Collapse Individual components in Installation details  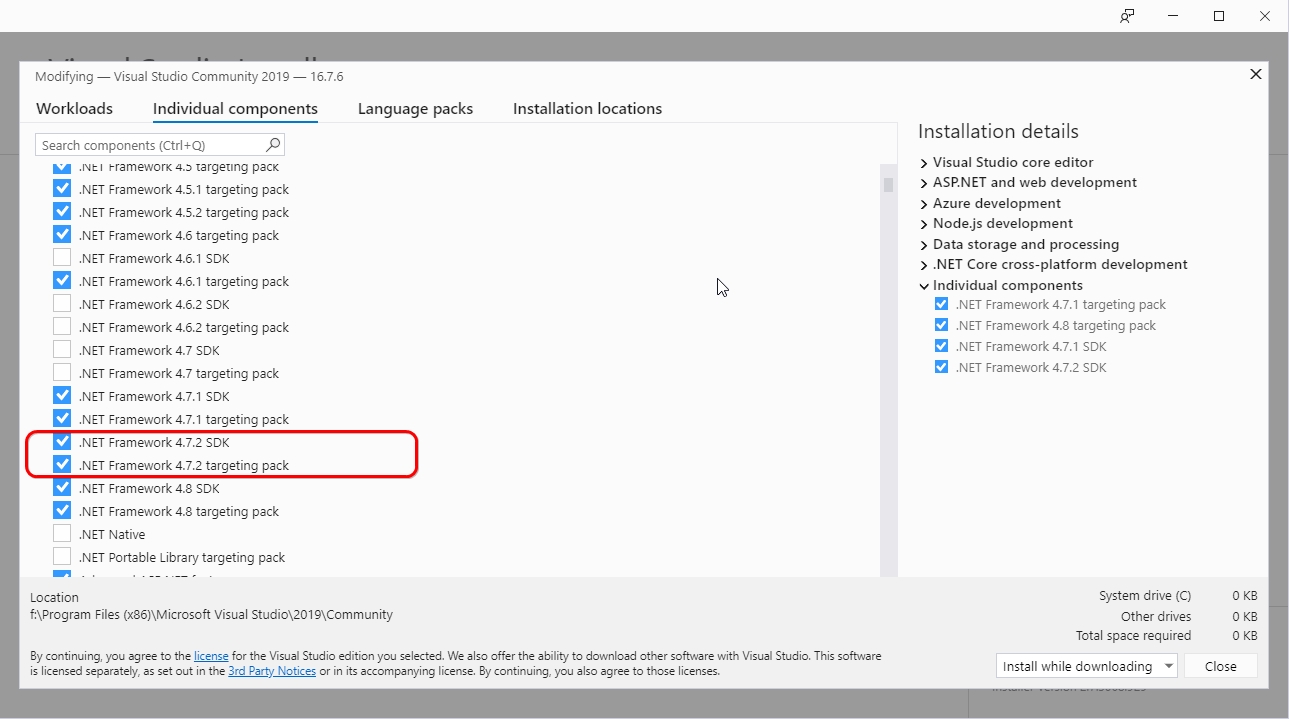[924, 286]
